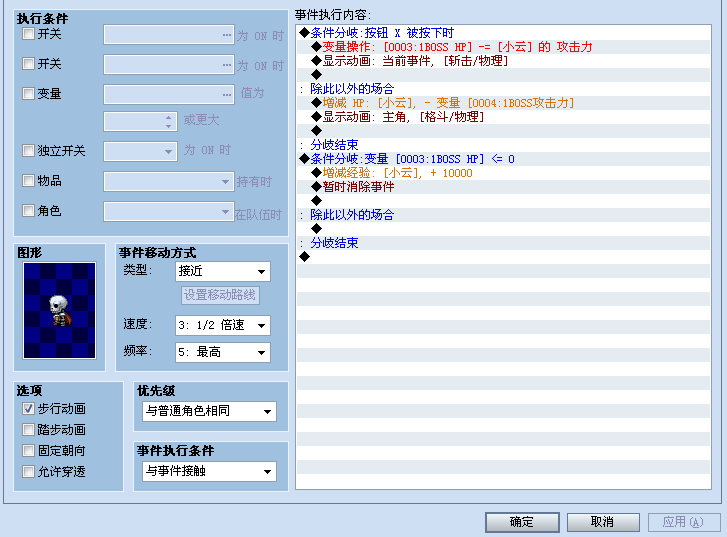Select the 变量操作 1BOSS HP command line
The width and height of the screenshot is (727, 537).
click(504, 47)
